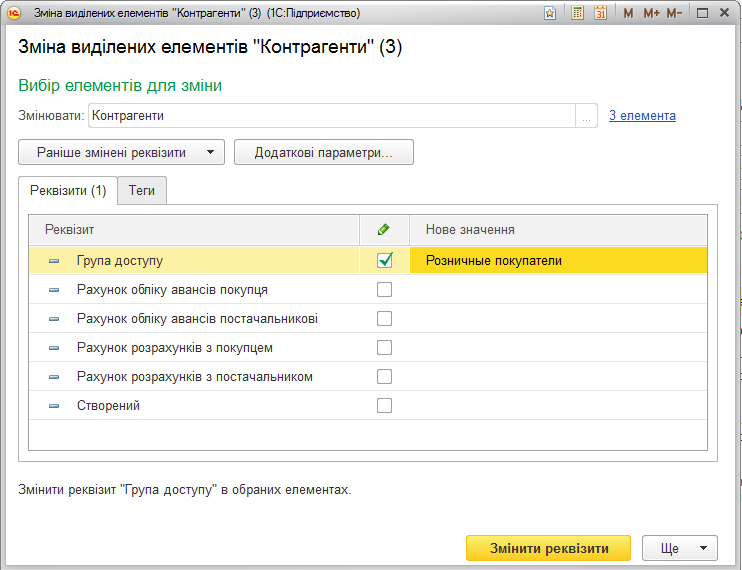
Task: Click dash icon beside Рахунок обліку авансів покупця
Action: point(54,290)
